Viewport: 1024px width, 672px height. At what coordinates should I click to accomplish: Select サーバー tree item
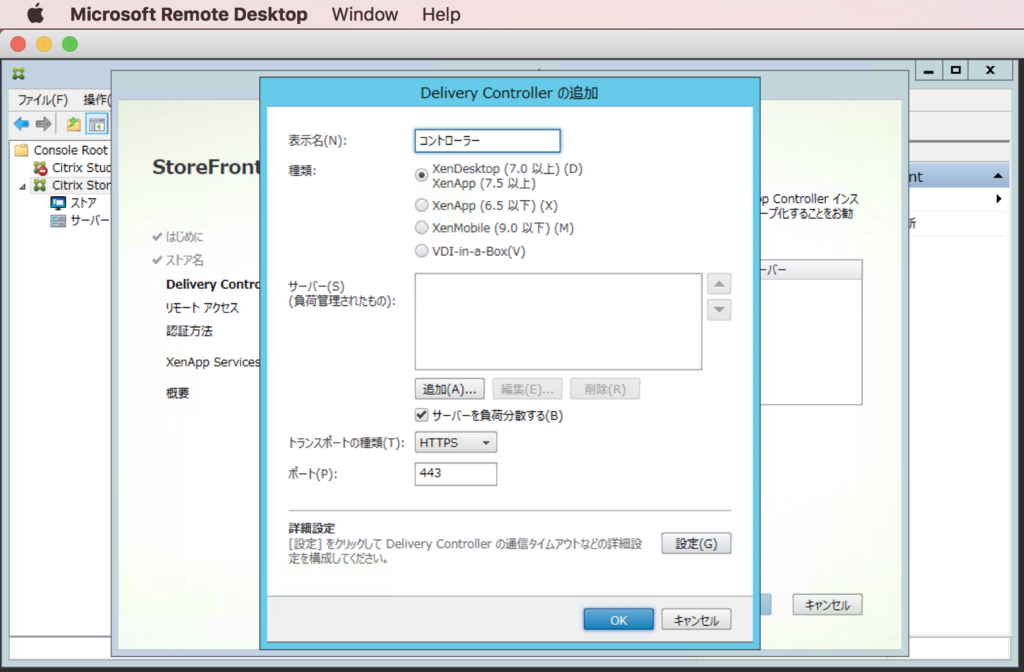80,221
